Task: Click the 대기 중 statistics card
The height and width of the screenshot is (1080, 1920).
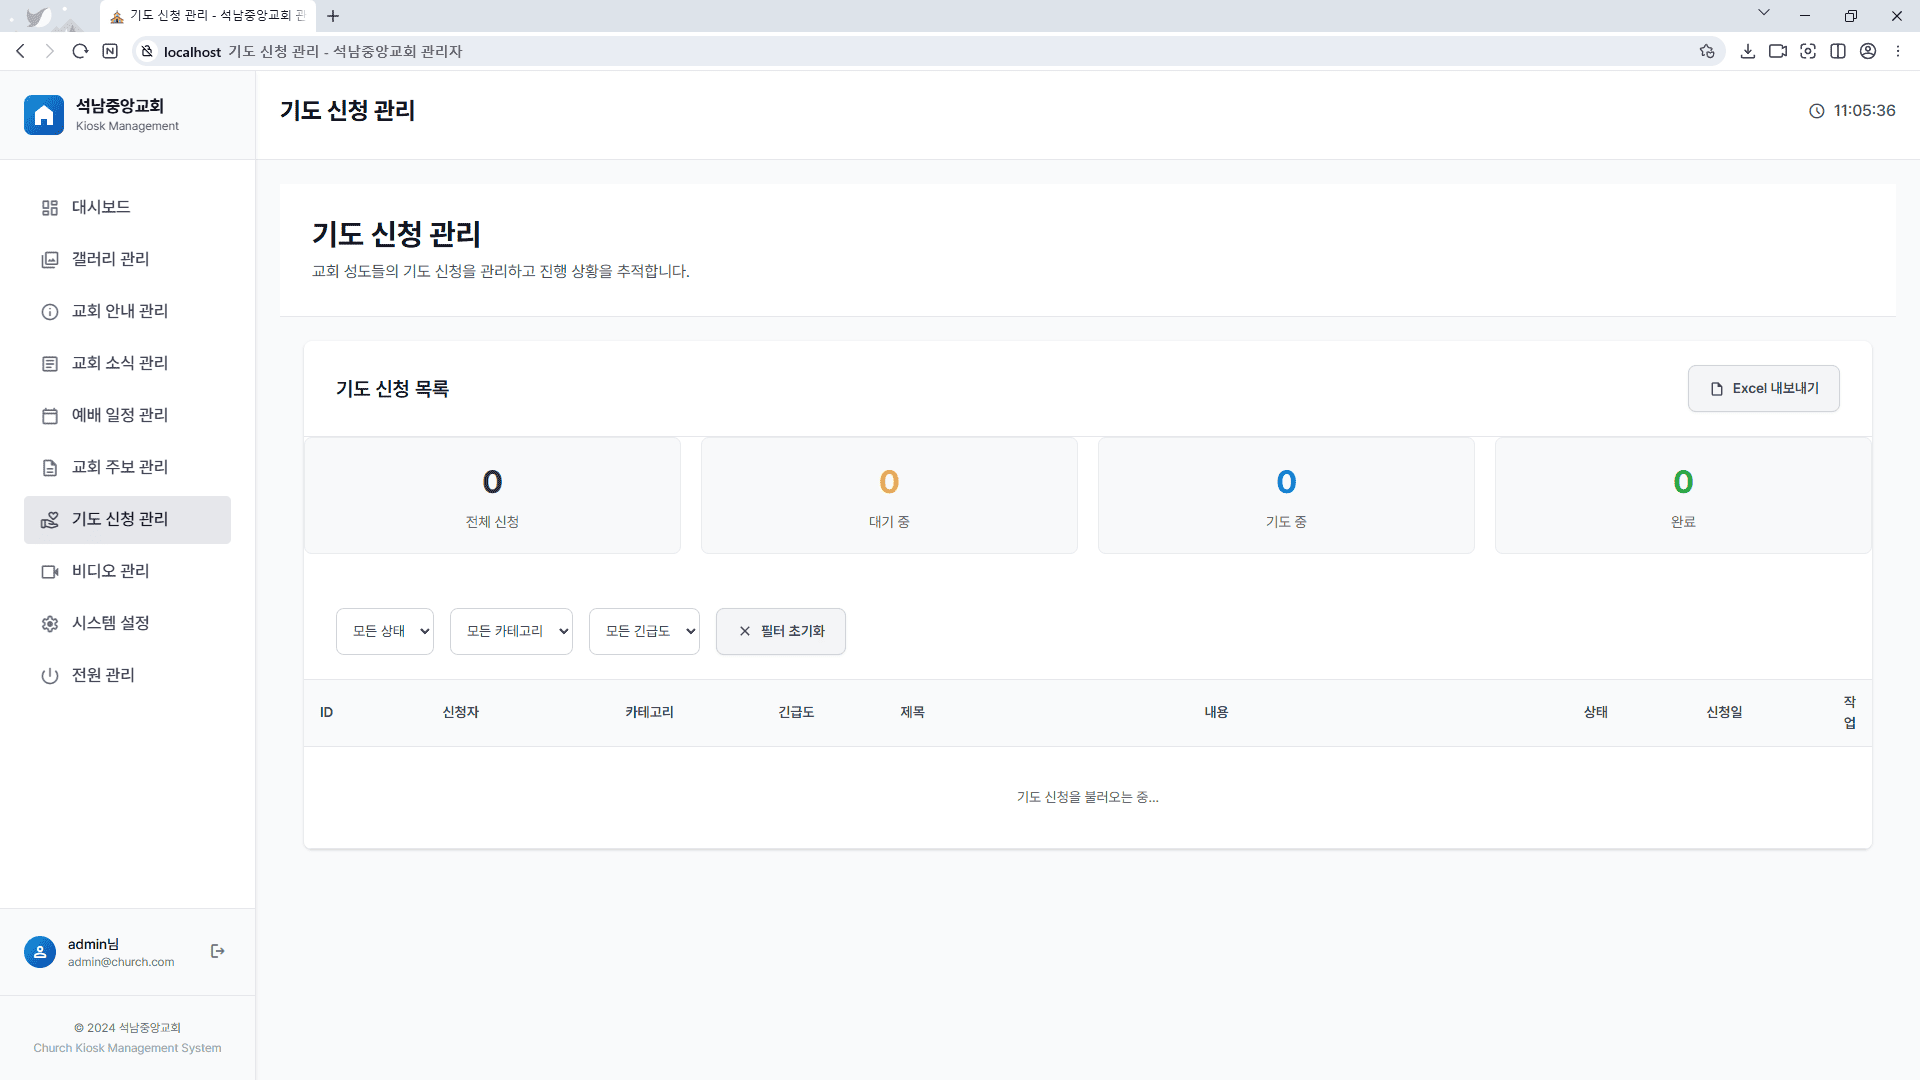Action: [x=889, y=495]
